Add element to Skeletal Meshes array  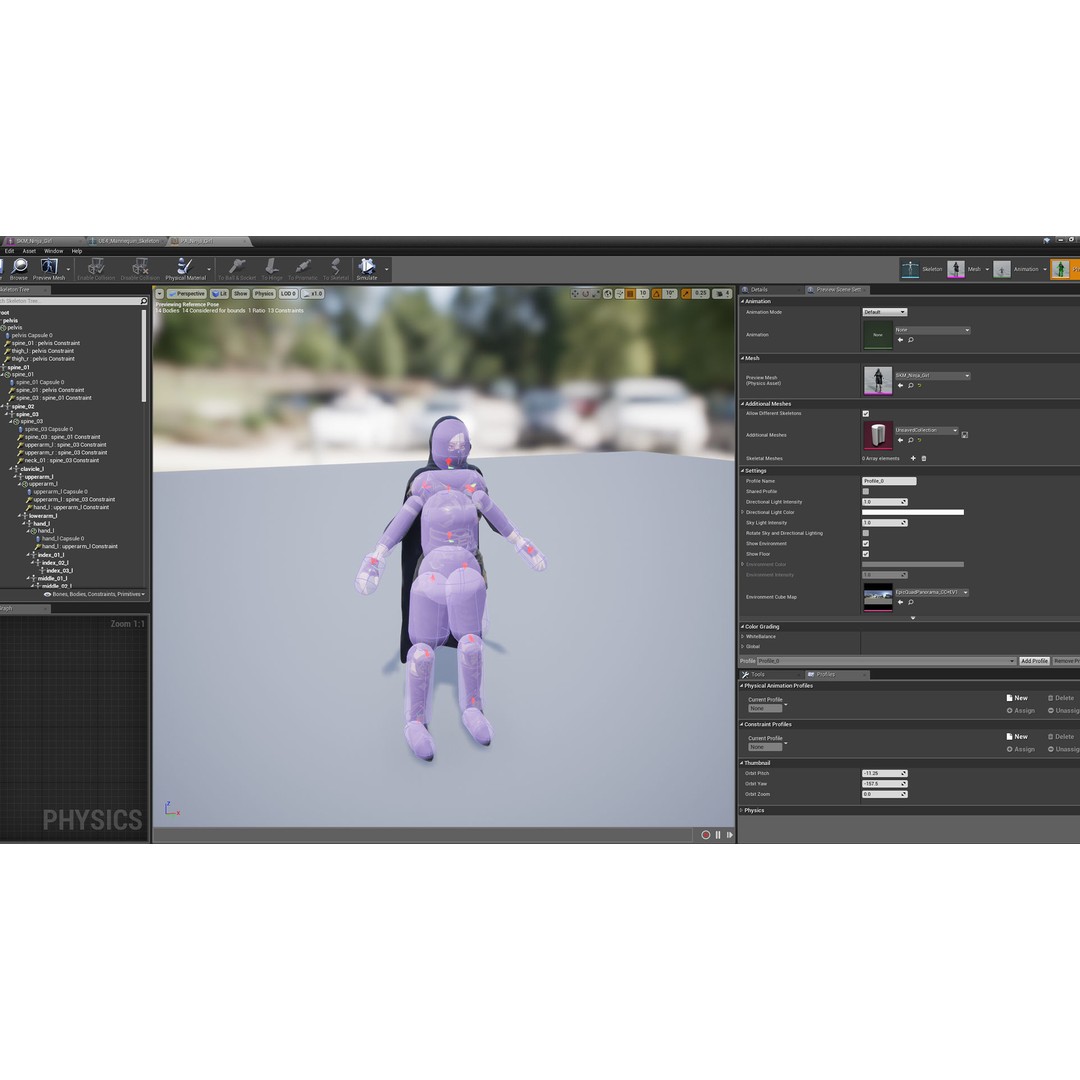pyautogui.click(x=913, y=458)
